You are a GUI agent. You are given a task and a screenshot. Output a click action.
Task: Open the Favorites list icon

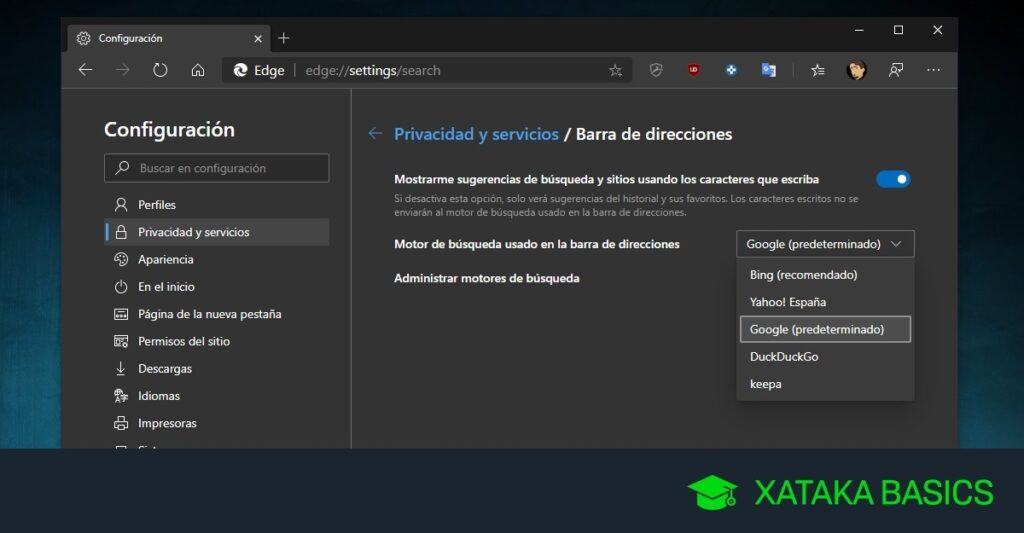818,70
